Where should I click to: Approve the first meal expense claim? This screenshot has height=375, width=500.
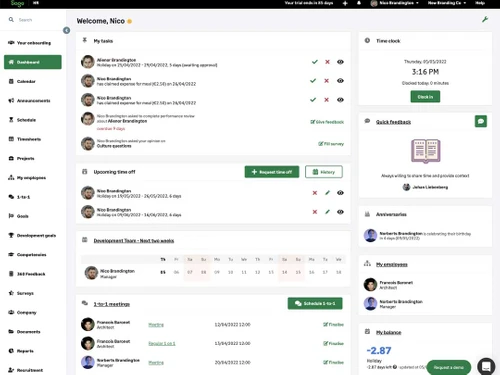click(313, 81)
